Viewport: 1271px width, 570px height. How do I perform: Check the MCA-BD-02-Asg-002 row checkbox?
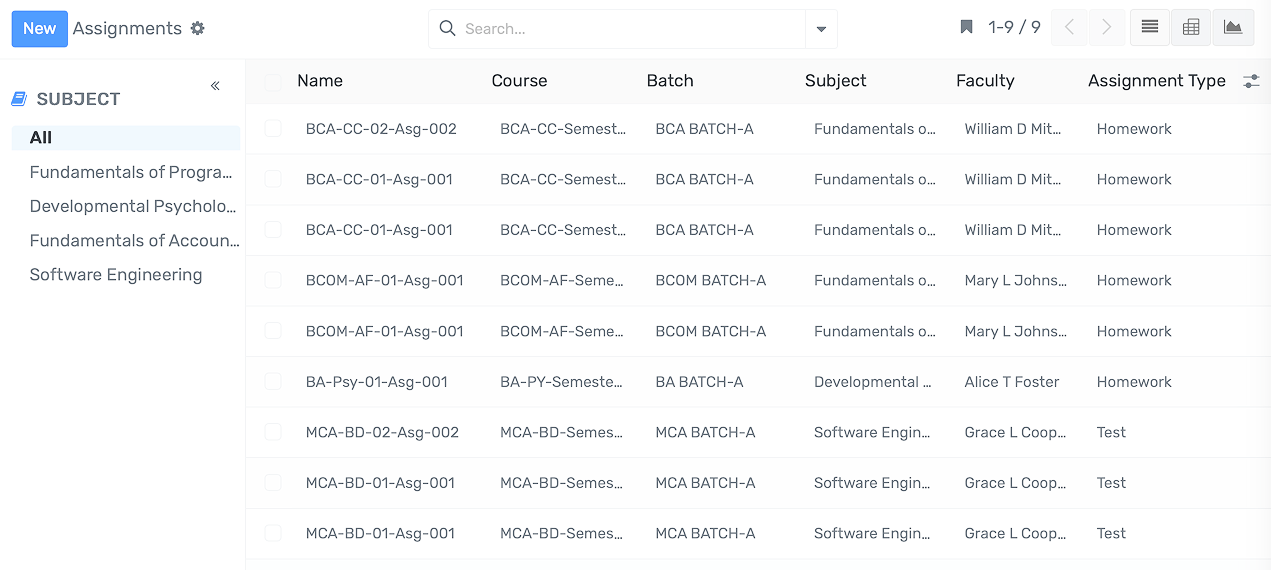tap(273, 432)
